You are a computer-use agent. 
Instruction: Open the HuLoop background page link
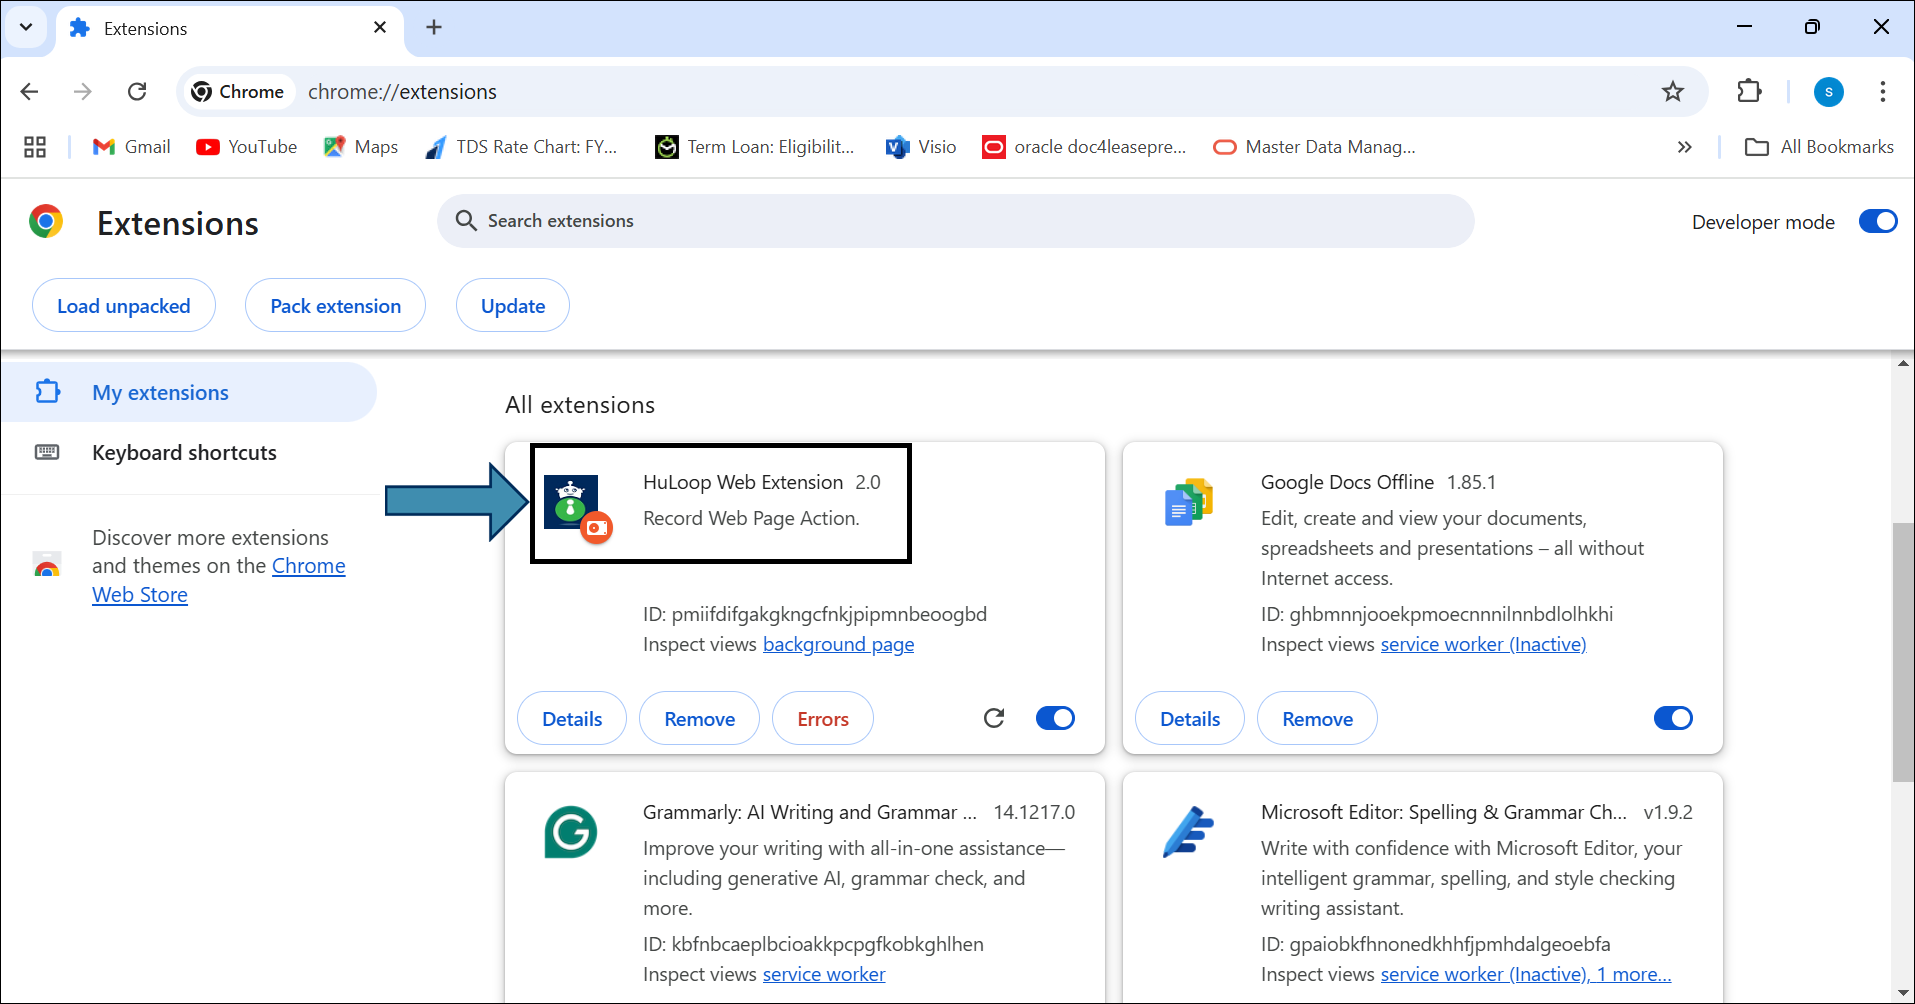838,645
